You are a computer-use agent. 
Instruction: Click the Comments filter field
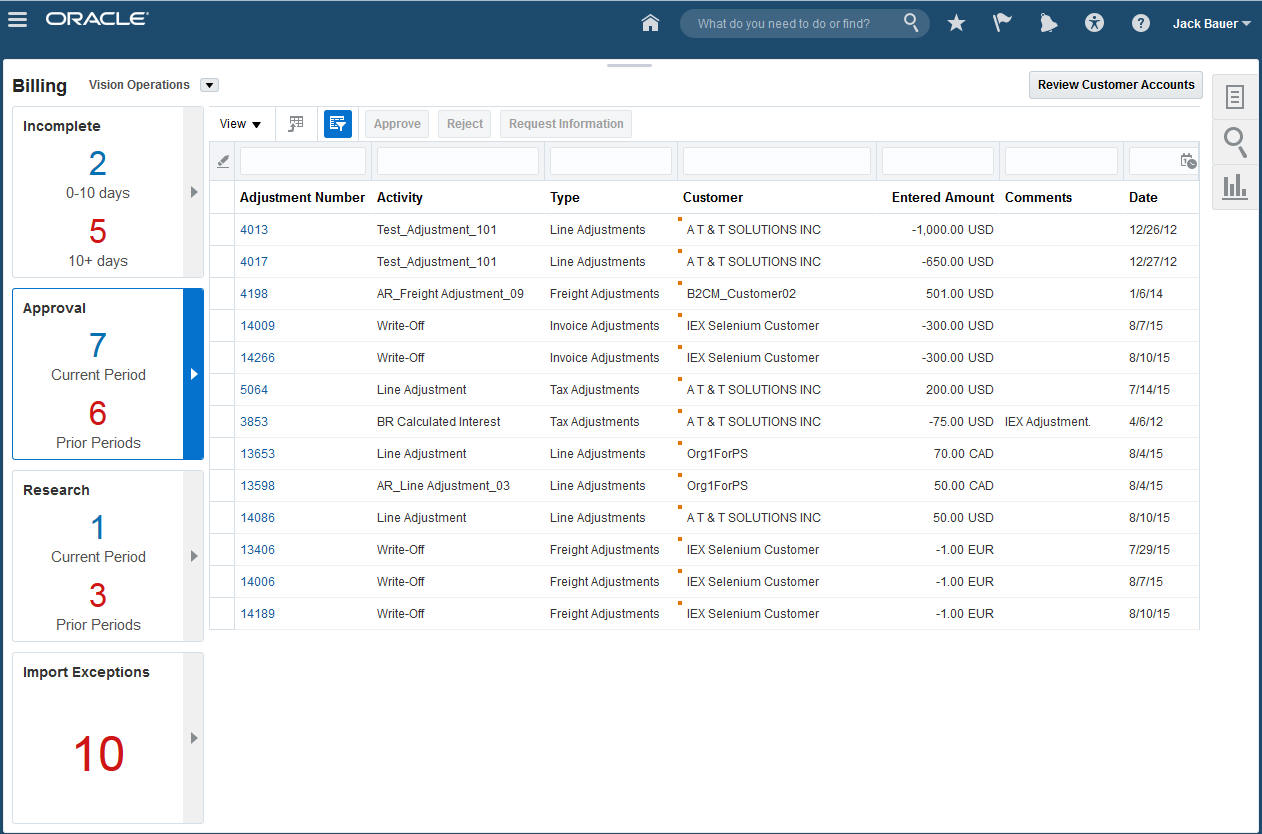click(1061, 161)
